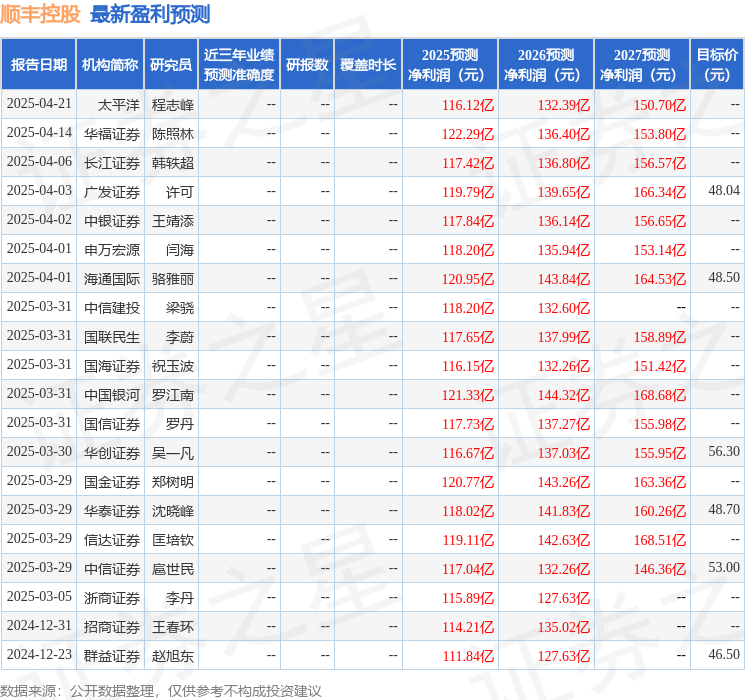Click institution 国金证券

point(112,482)
